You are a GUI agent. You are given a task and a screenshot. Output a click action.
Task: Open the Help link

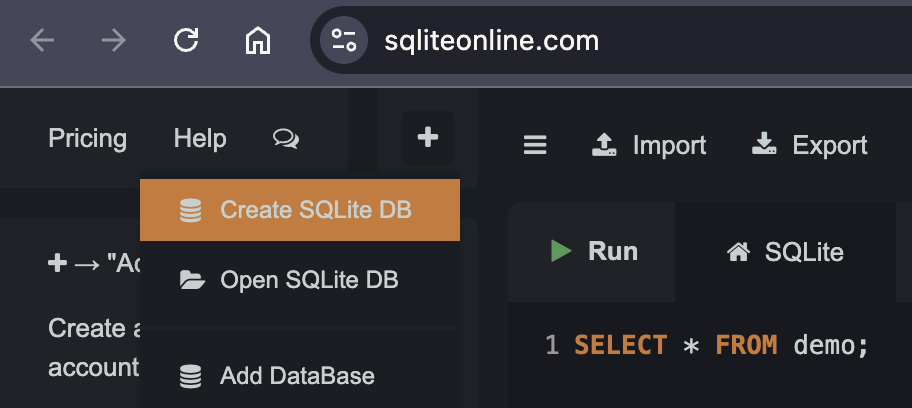(x=200, y=139)
